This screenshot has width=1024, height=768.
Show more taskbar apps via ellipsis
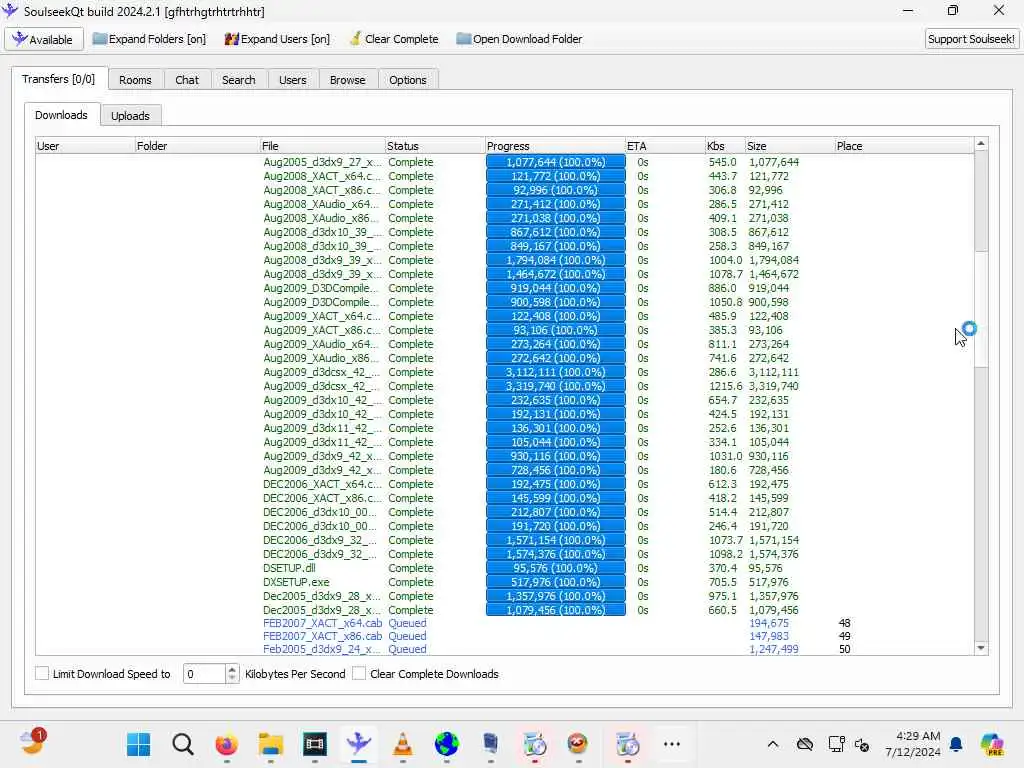[671, 744]
